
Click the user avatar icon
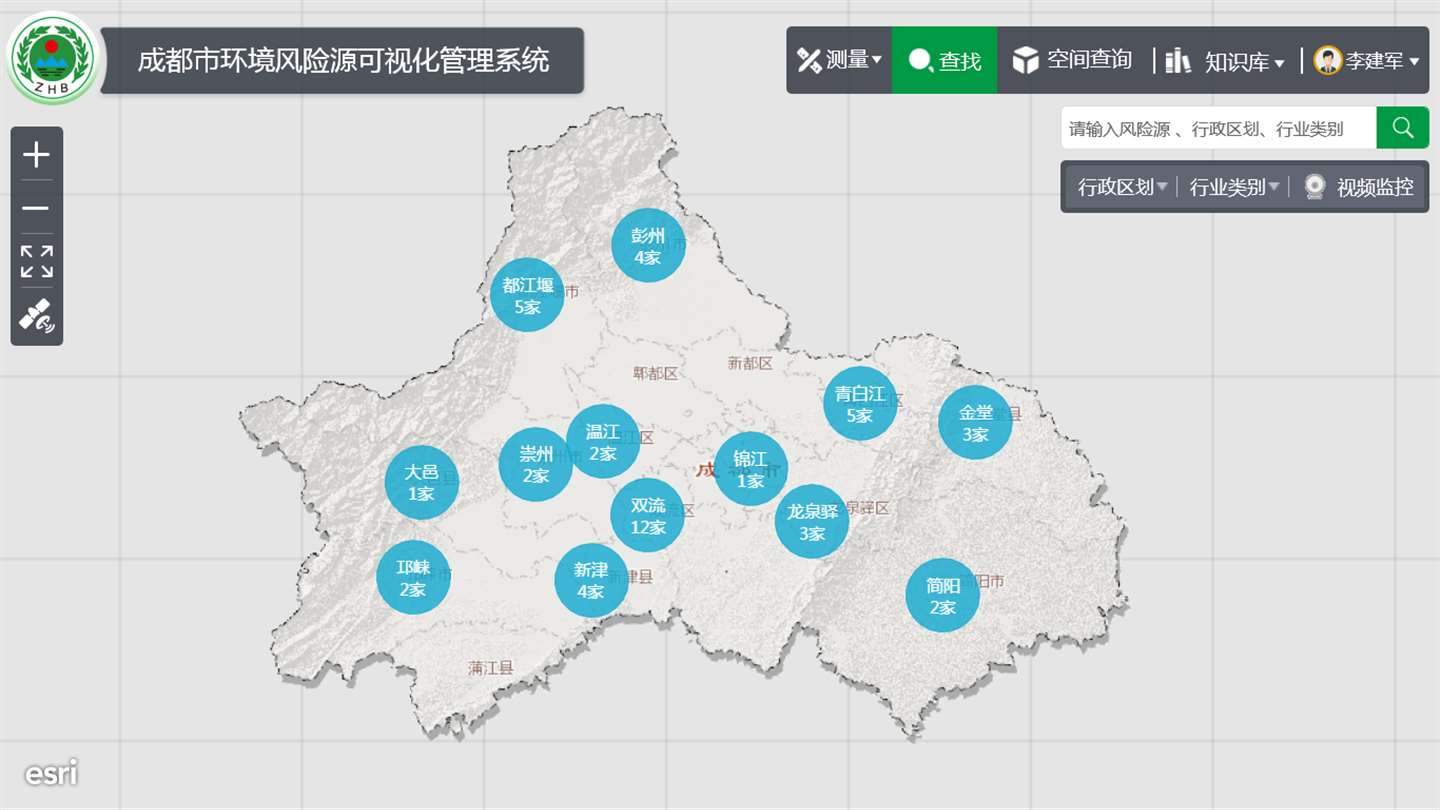click(x=1328, y=60)
